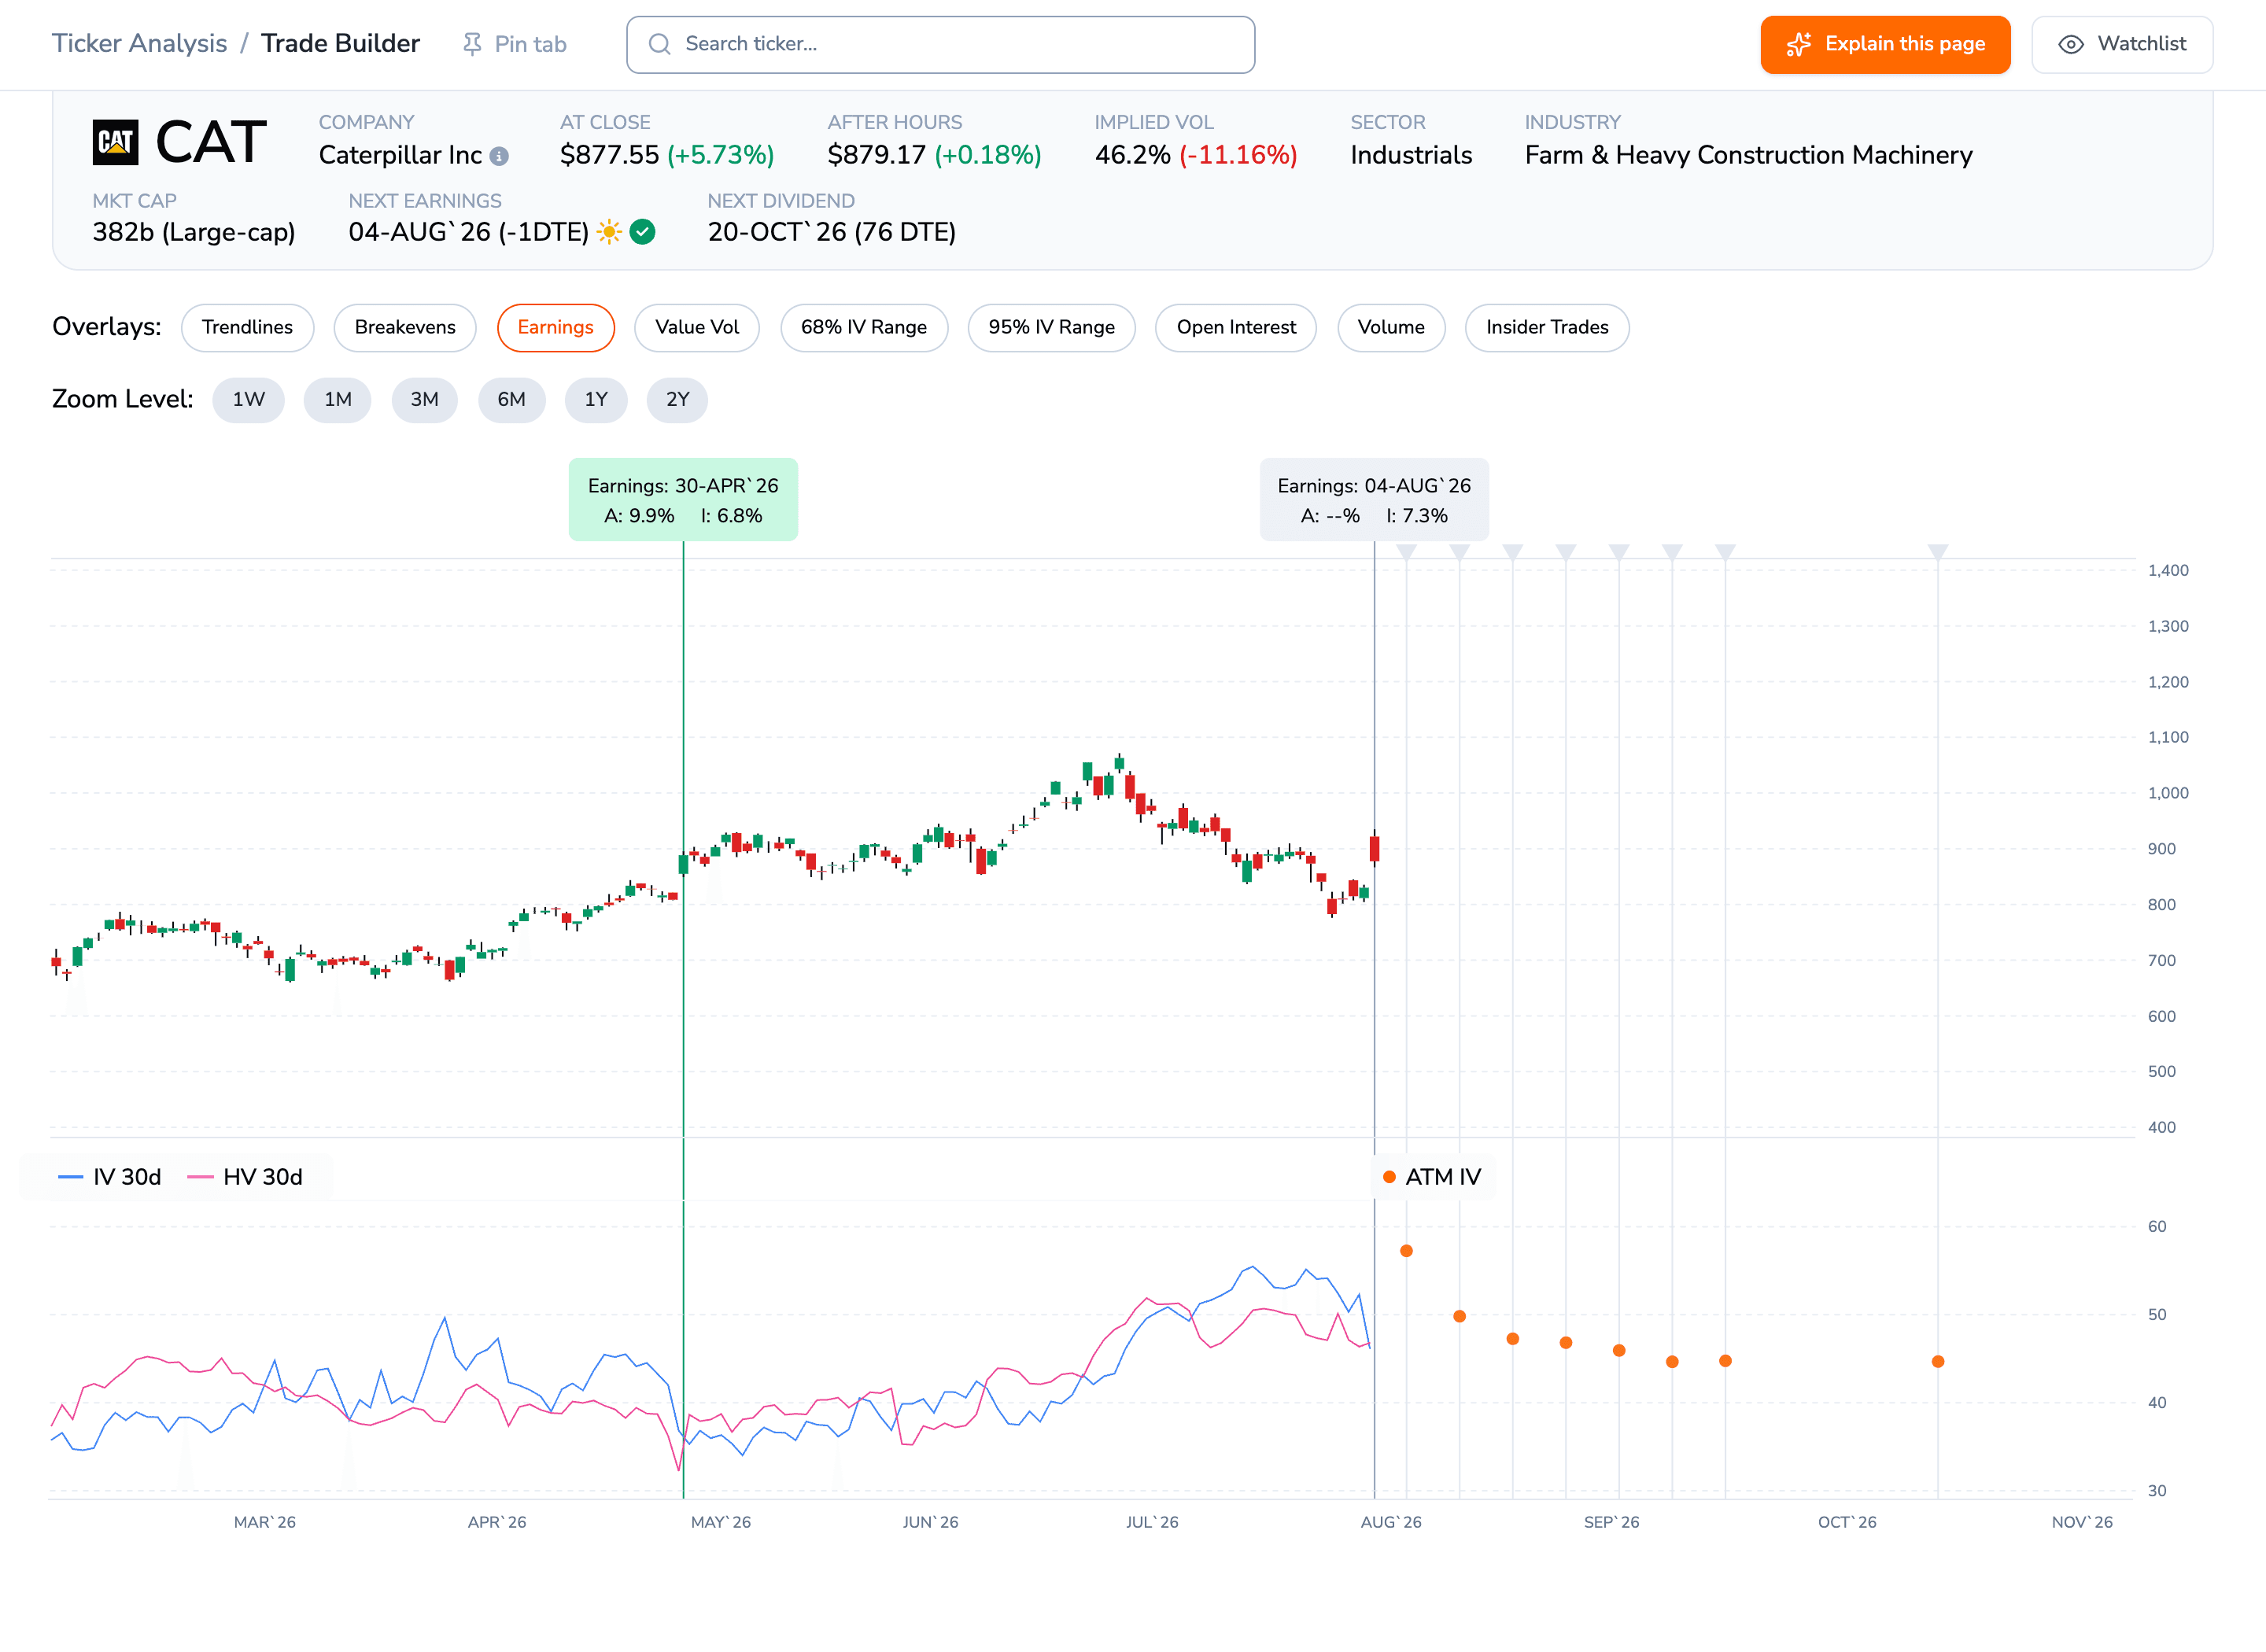Click the after hours price $879.17

[877, 155]
